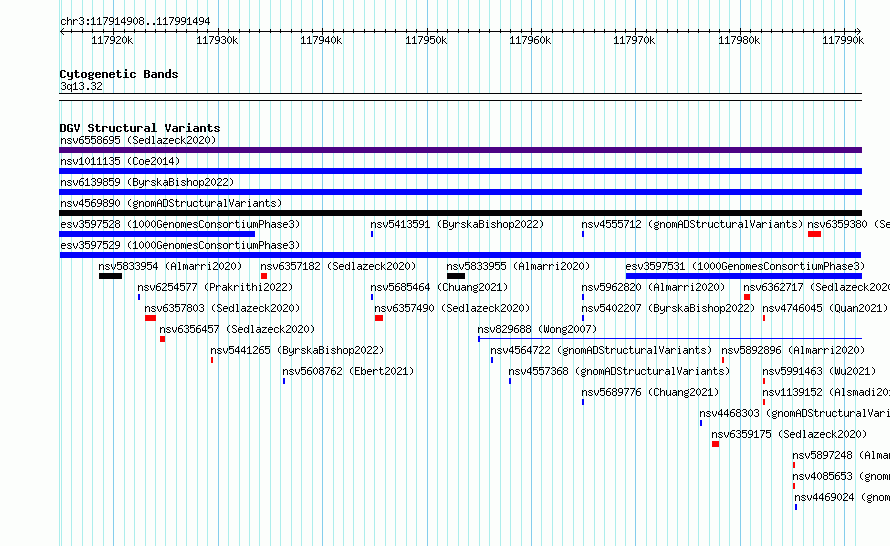The width and height of the screenshot is (890, 546).
Task: Click red marker under nsv6359175
Action: 715,444
